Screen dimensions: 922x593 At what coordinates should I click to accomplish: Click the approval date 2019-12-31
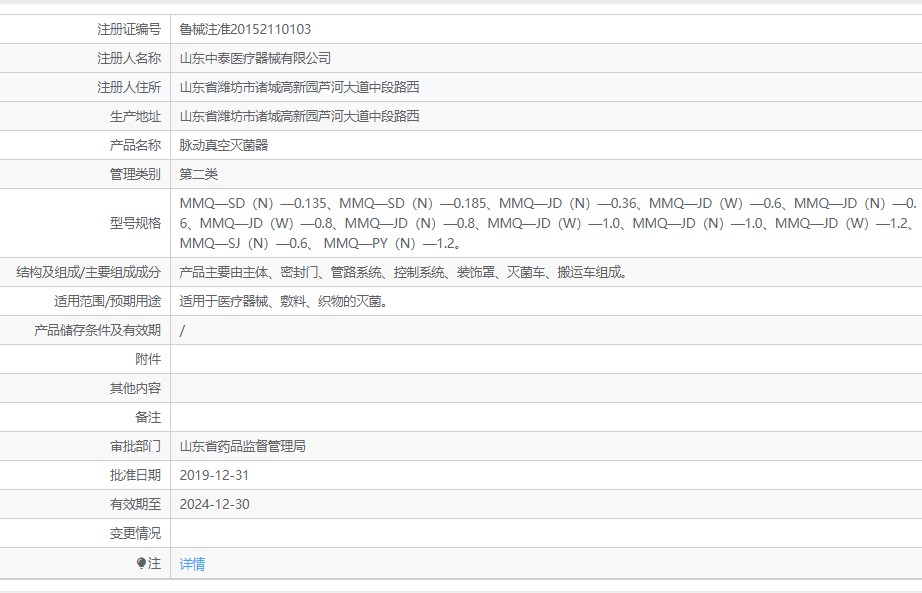214,475
